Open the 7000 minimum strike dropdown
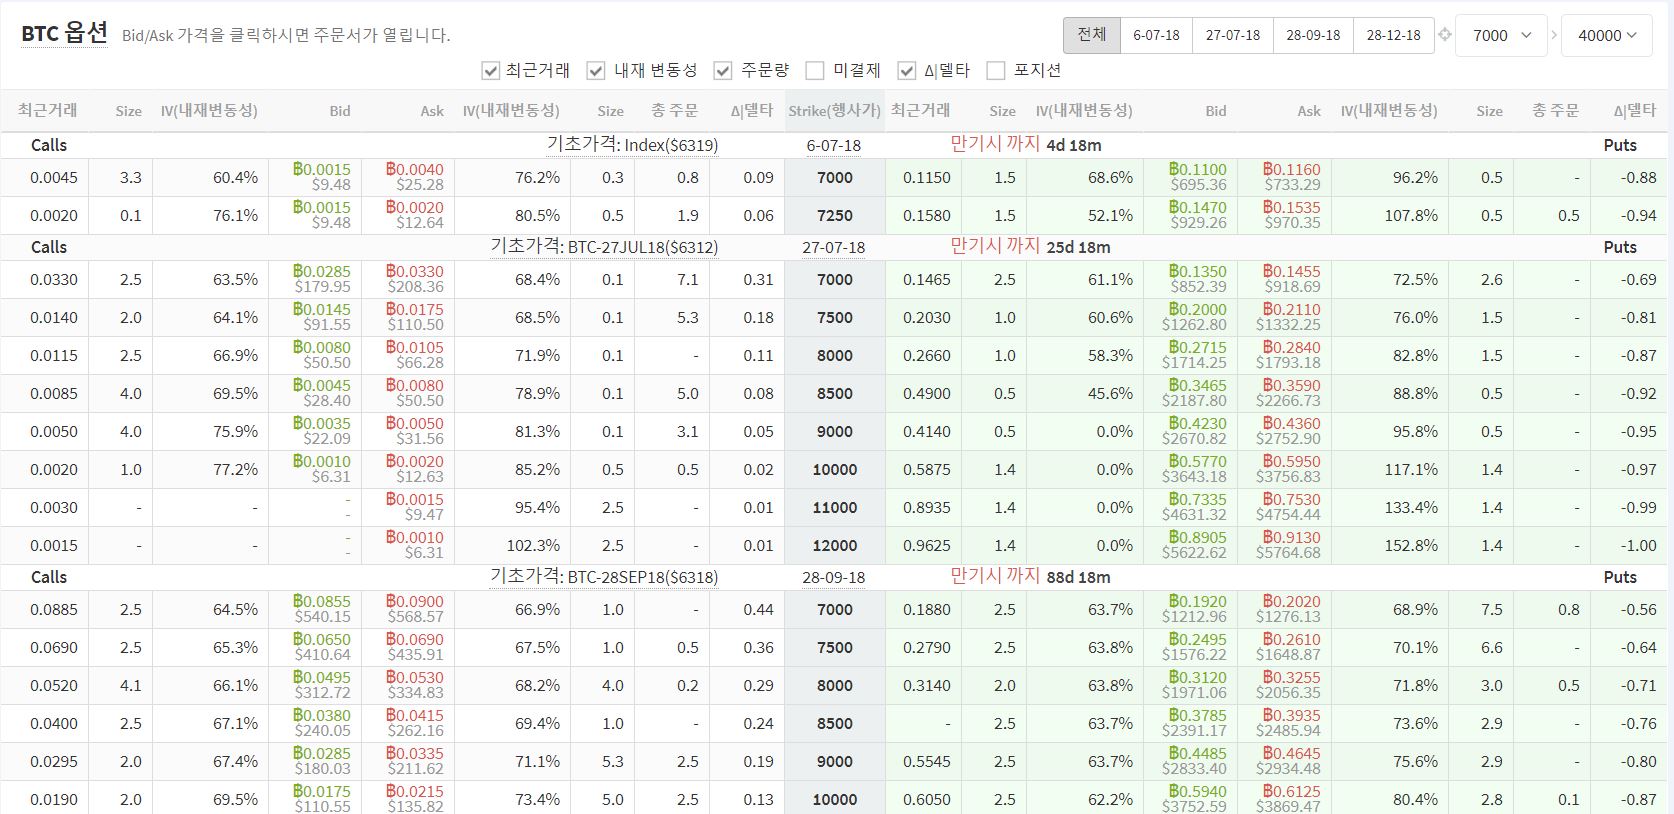Viewport: 1674px width, 814px height. click(1502, 35)
